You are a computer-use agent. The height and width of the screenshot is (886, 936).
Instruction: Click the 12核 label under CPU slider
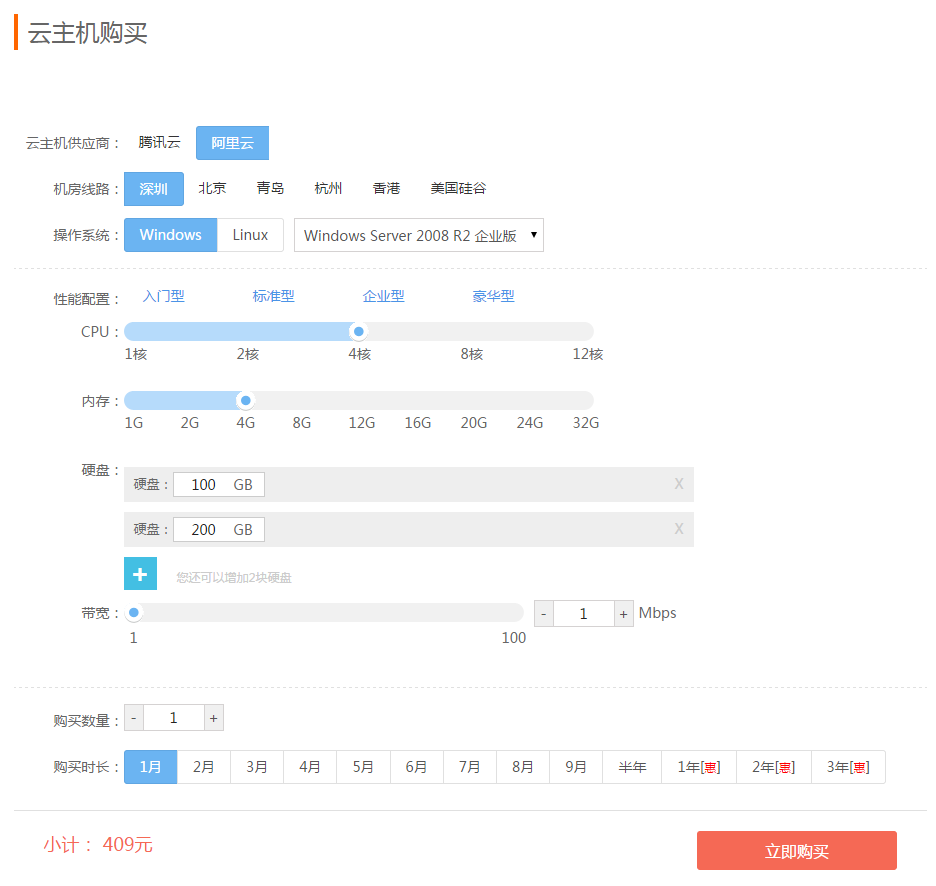pyautogui.click(x=587, y=354)
